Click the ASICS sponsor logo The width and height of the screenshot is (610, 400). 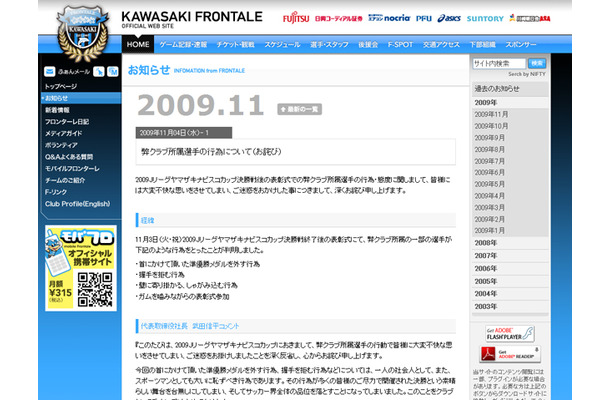pos(419,18)
